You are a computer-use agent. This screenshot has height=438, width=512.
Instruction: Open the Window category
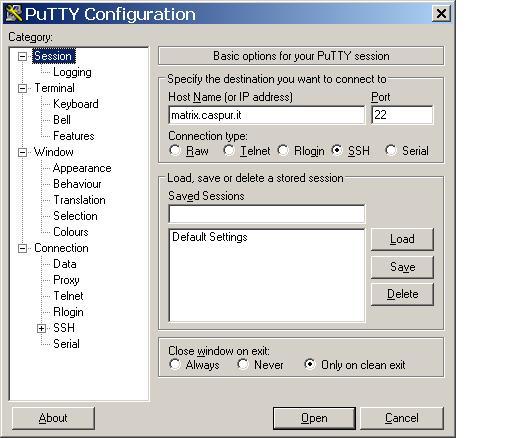point(54,152)
